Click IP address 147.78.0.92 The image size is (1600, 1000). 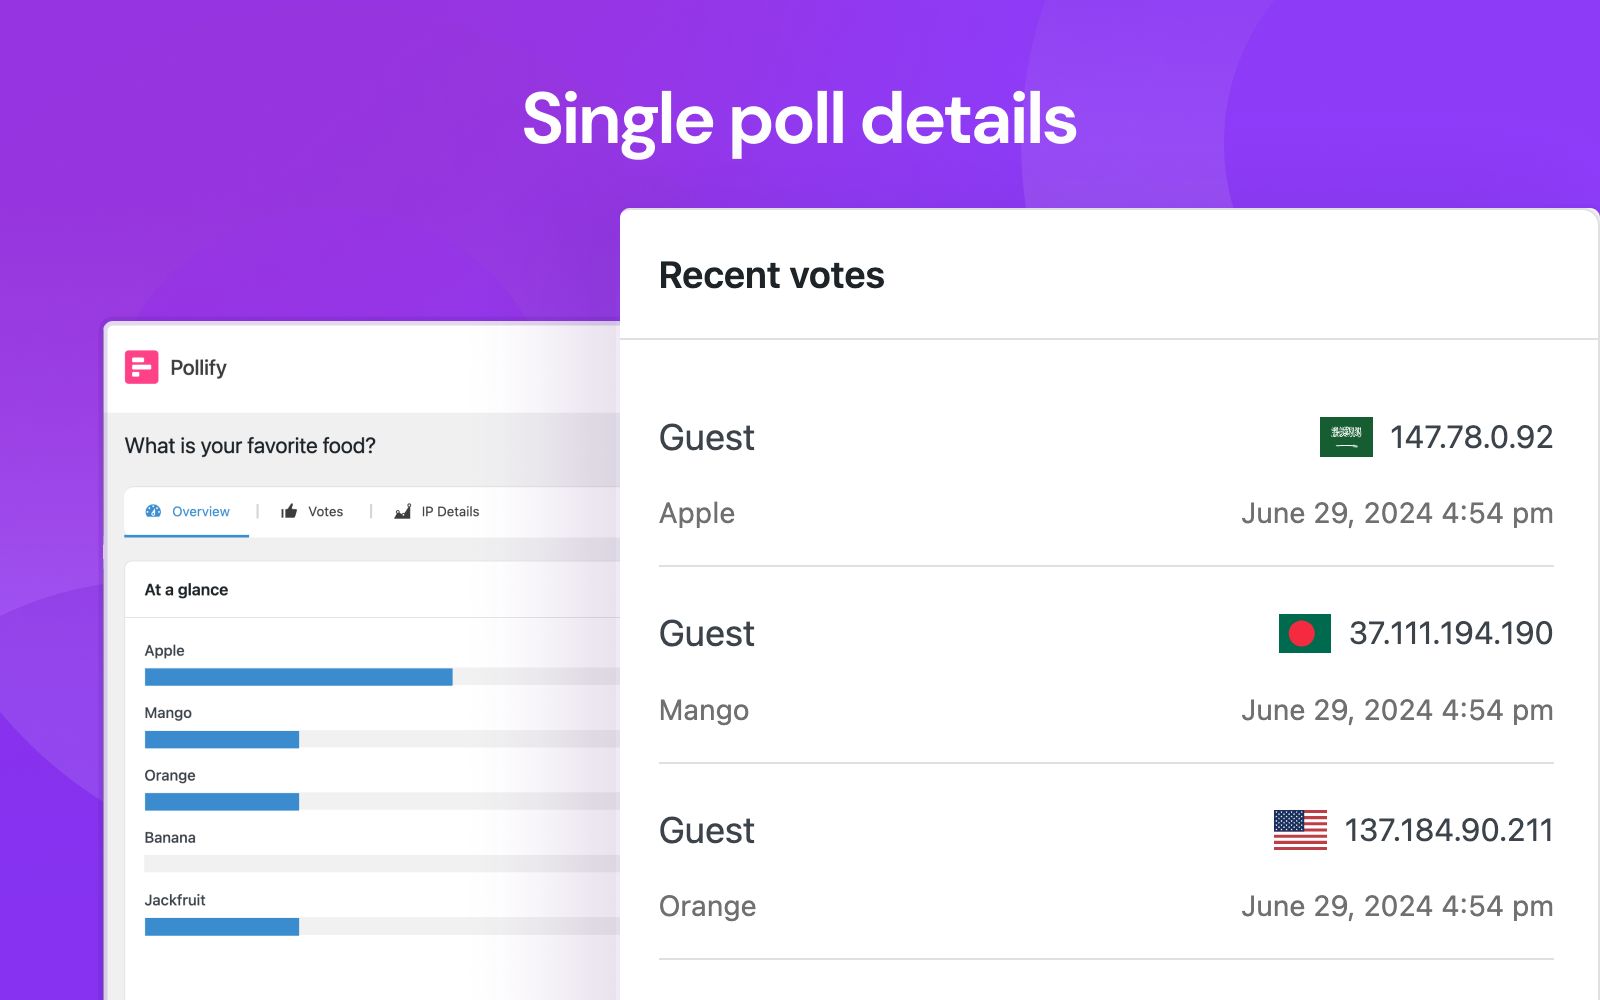pos(1471,437)
